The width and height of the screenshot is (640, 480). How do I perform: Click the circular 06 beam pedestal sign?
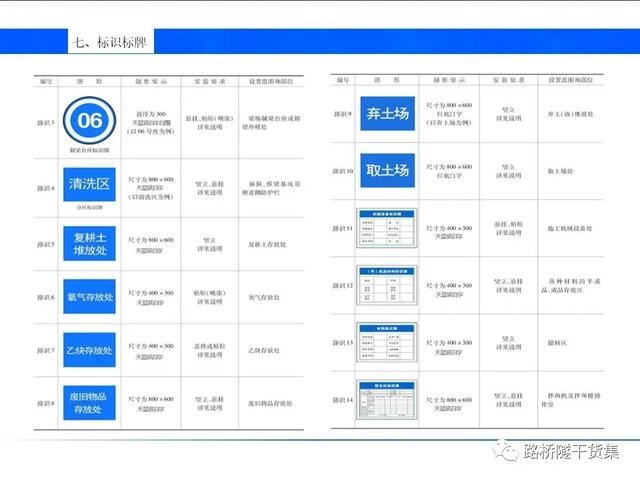[90, 121]
